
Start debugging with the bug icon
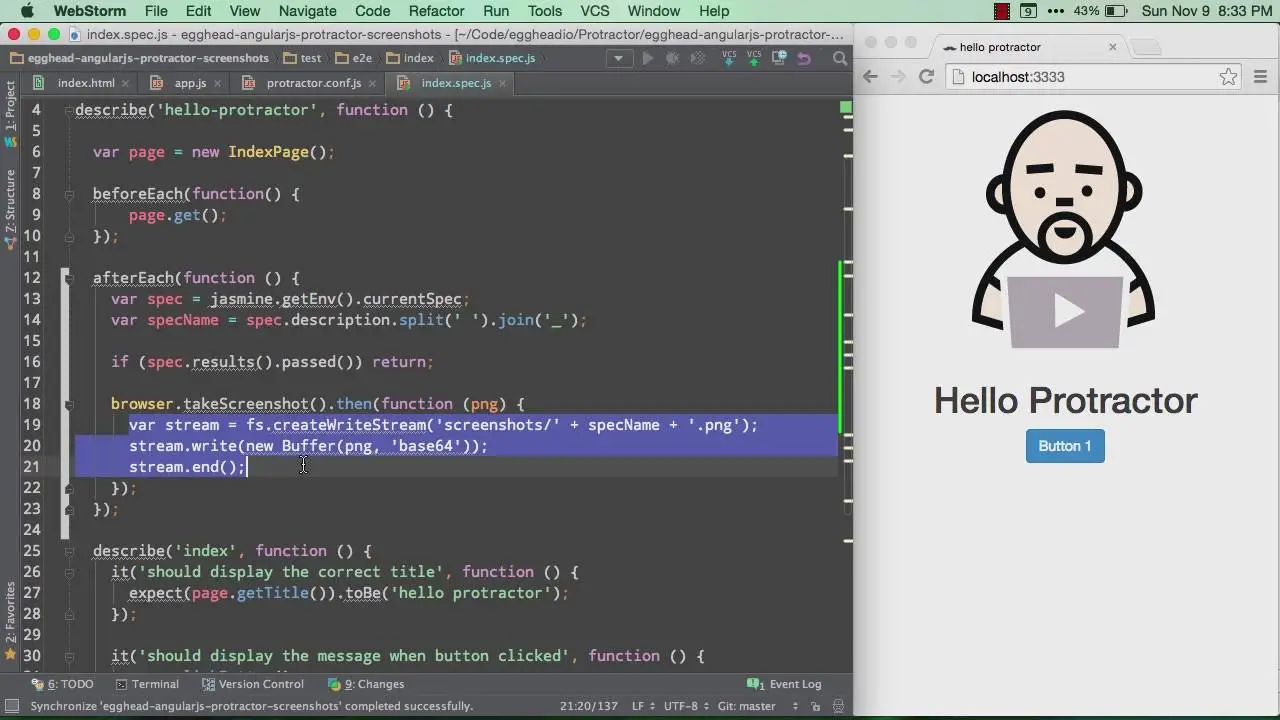tap(672, 58)
